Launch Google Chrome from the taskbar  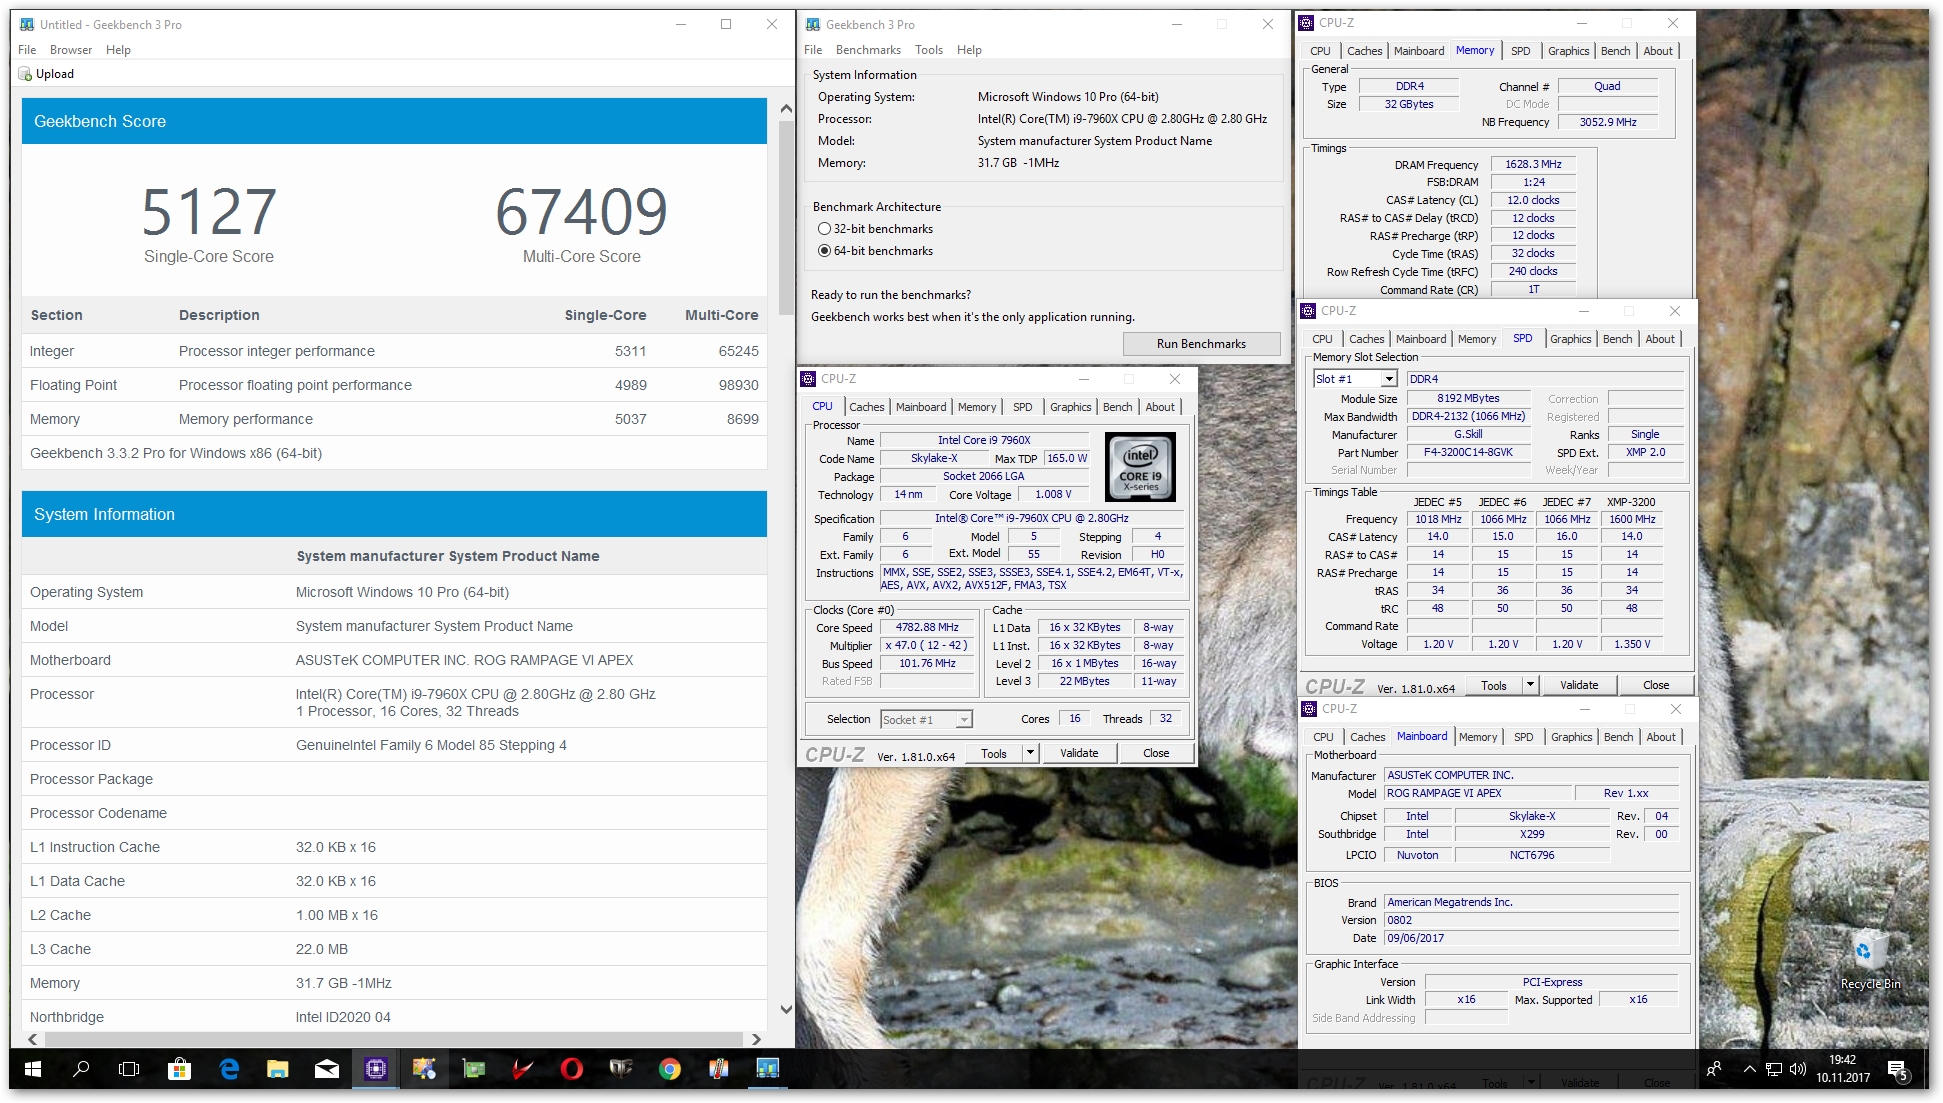click(669, 1069)
